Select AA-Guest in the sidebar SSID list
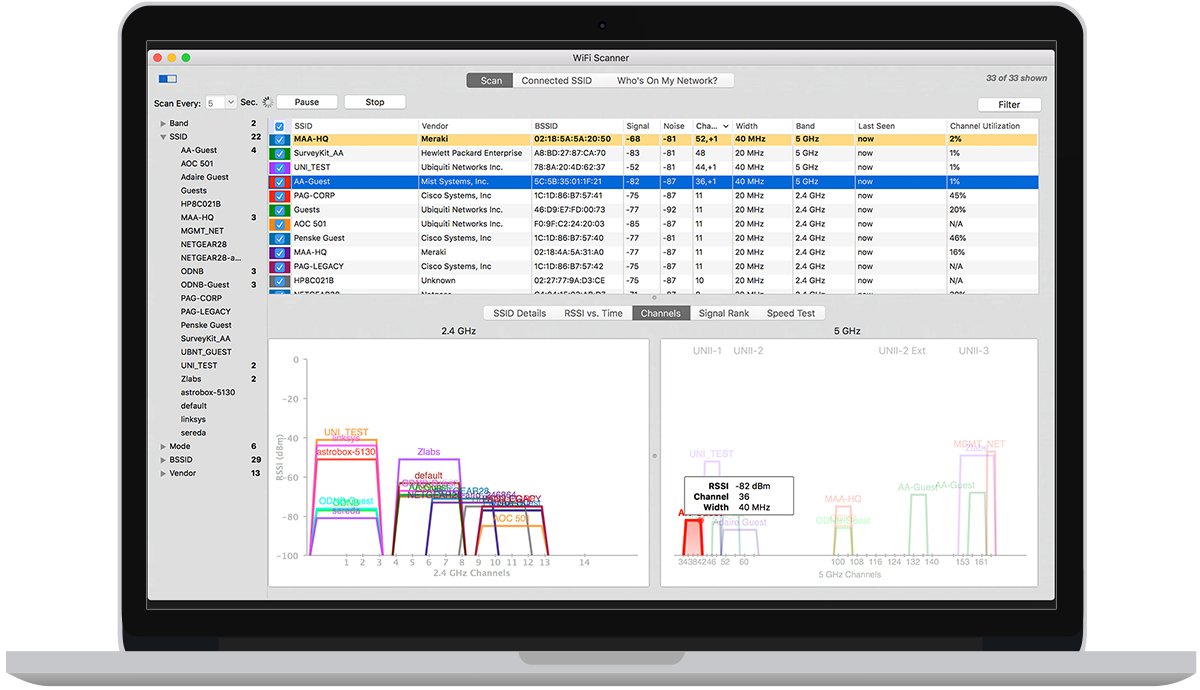 point(199,150)
